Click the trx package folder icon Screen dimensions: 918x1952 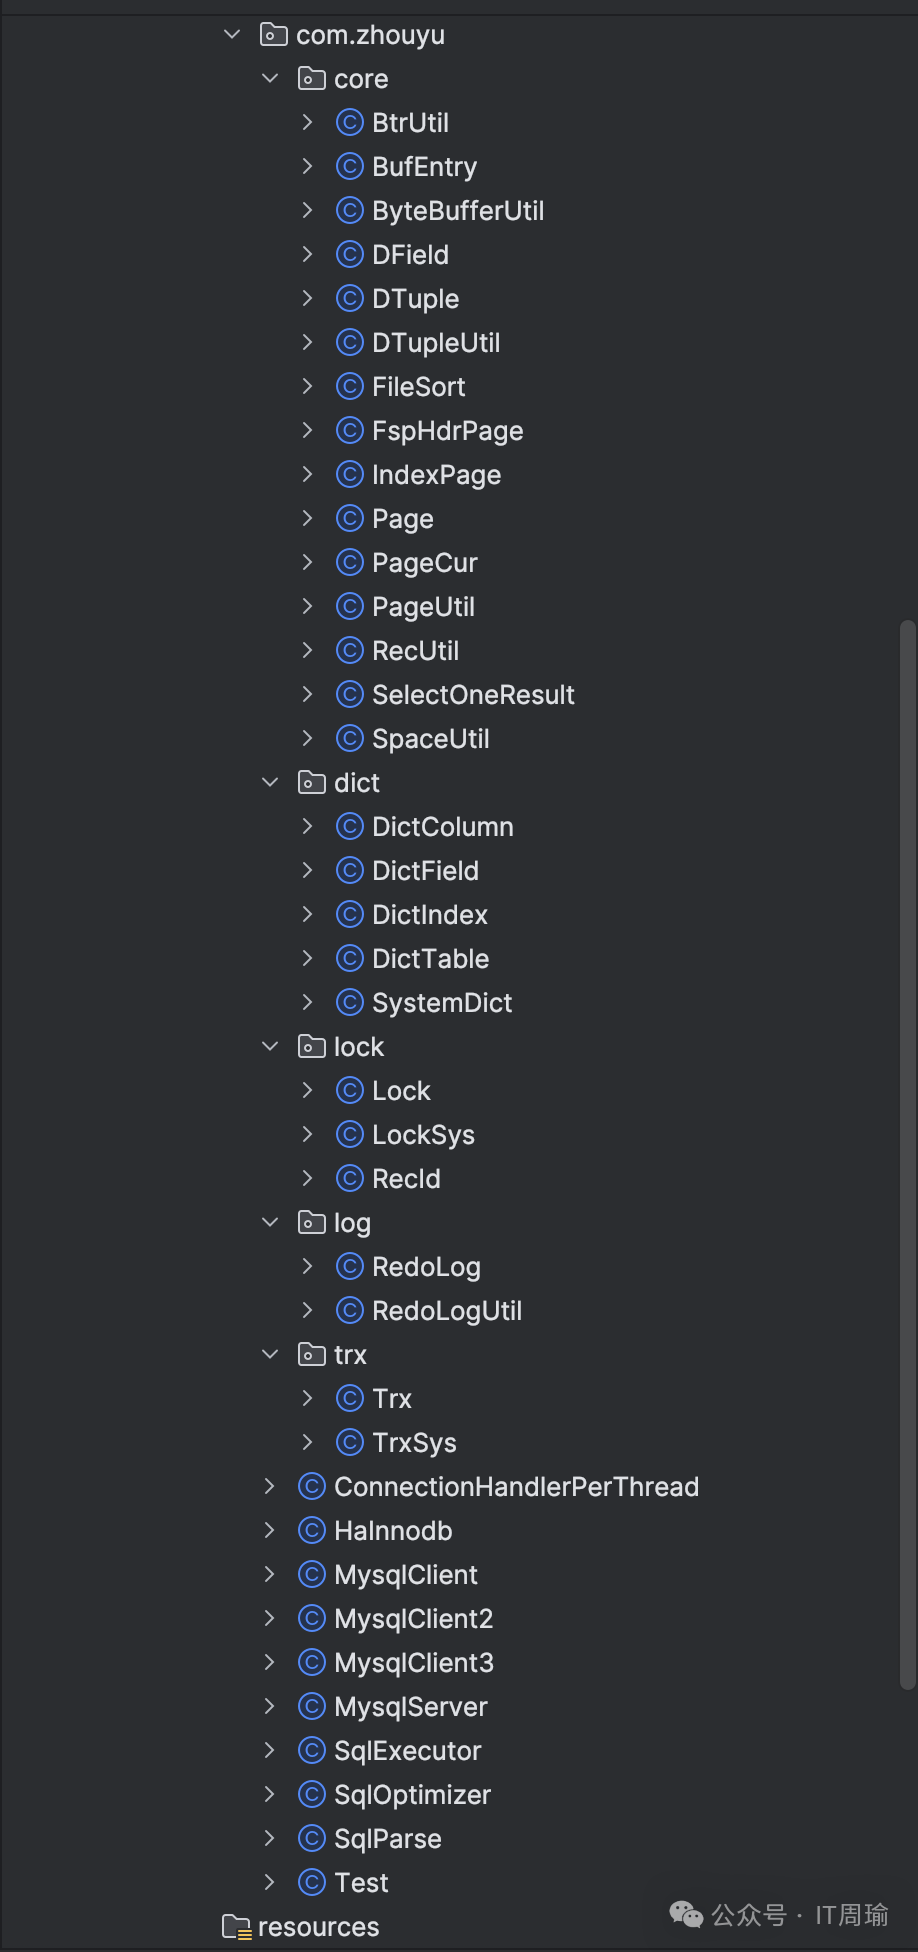coord(311,1355)
